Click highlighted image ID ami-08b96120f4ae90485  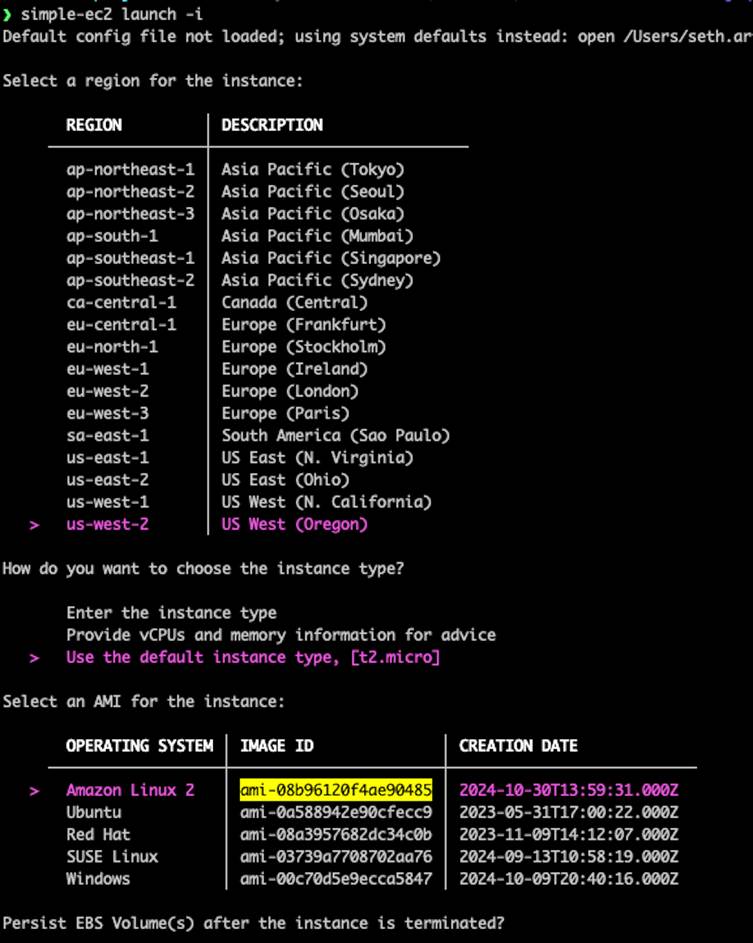pyautogui.click(x=336, y=790)
